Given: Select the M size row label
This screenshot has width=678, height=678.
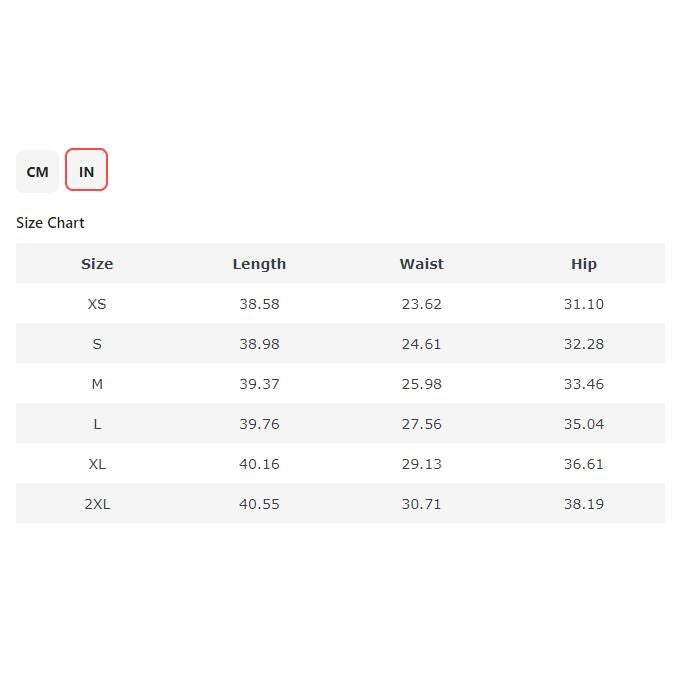Looking at the screenshot, I should click(x=97, y=384).
